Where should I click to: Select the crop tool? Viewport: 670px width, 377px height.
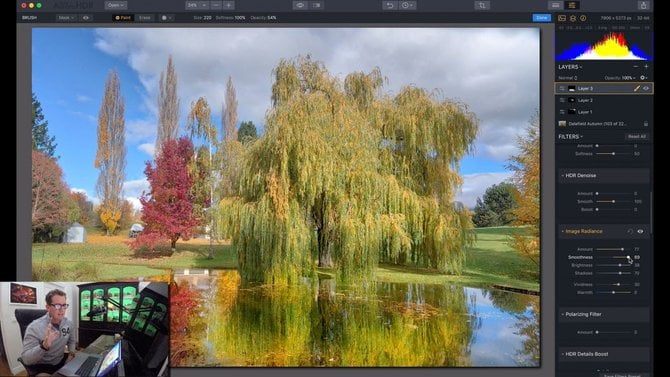coord(482,5)
